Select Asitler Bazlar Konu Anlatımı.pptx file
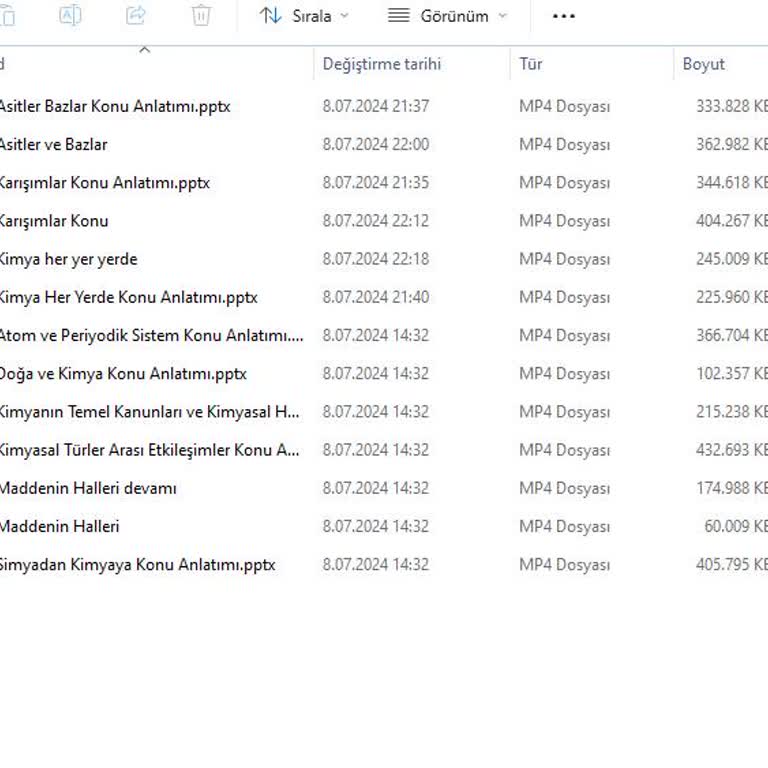 (x=114, y=106)
